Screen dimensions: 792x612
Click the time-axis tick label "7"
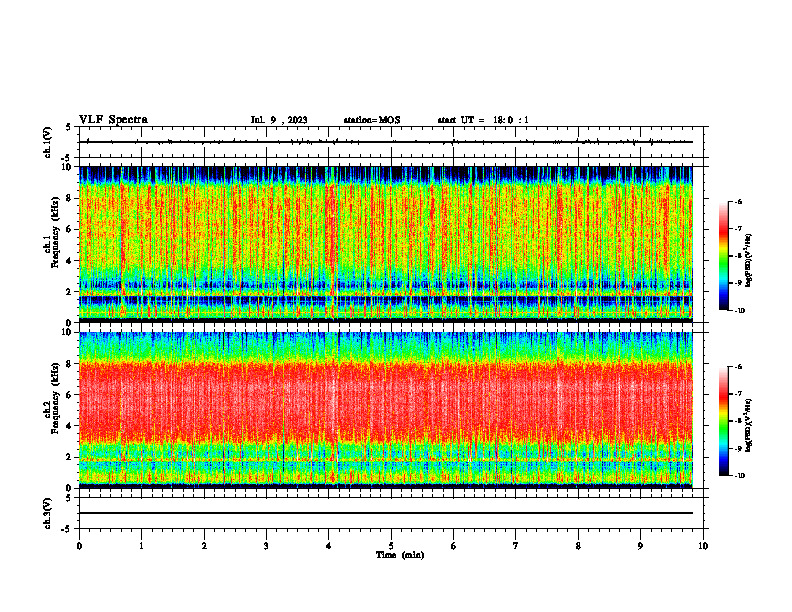pos(516,546)
